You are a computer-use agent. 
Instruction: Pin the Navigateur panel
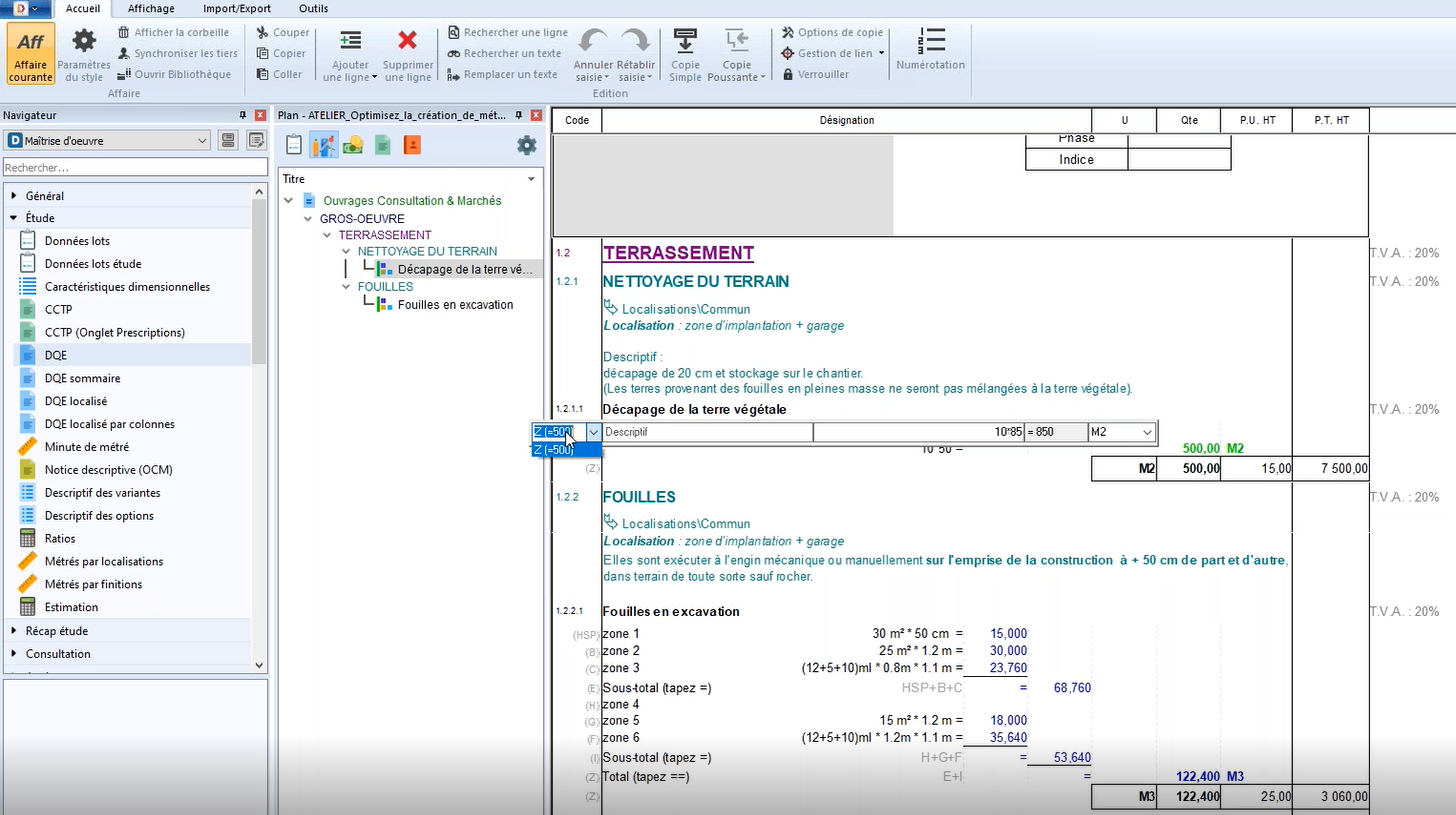[242, 115]
